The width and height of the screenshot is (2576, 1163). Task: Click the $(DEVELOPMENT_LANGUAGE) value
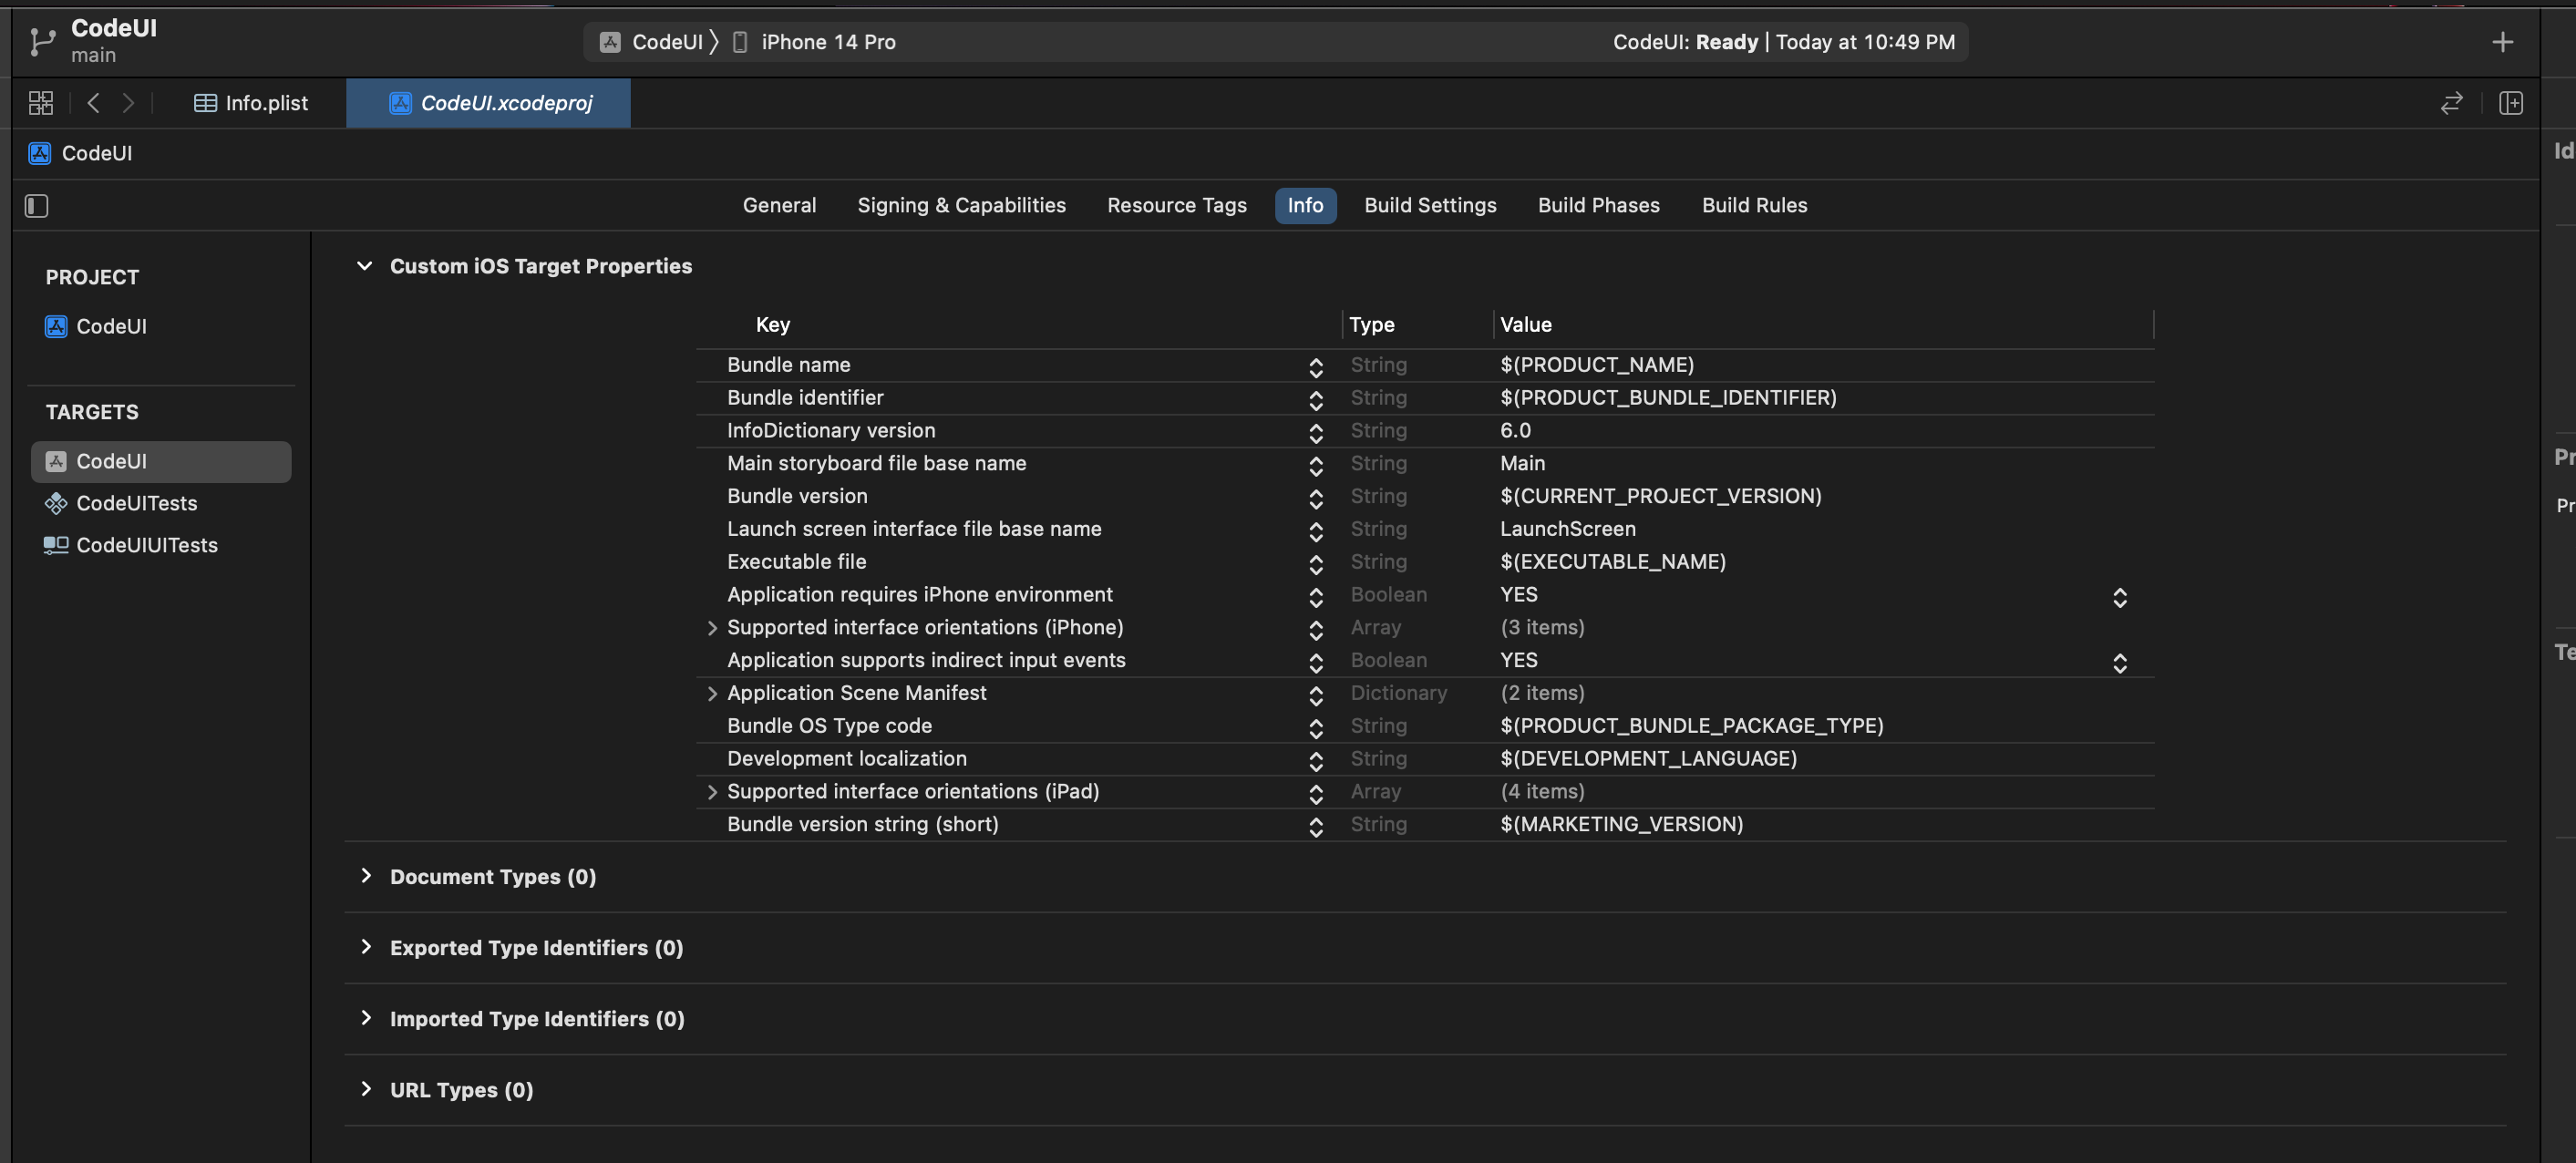[x=1648, y=759]
